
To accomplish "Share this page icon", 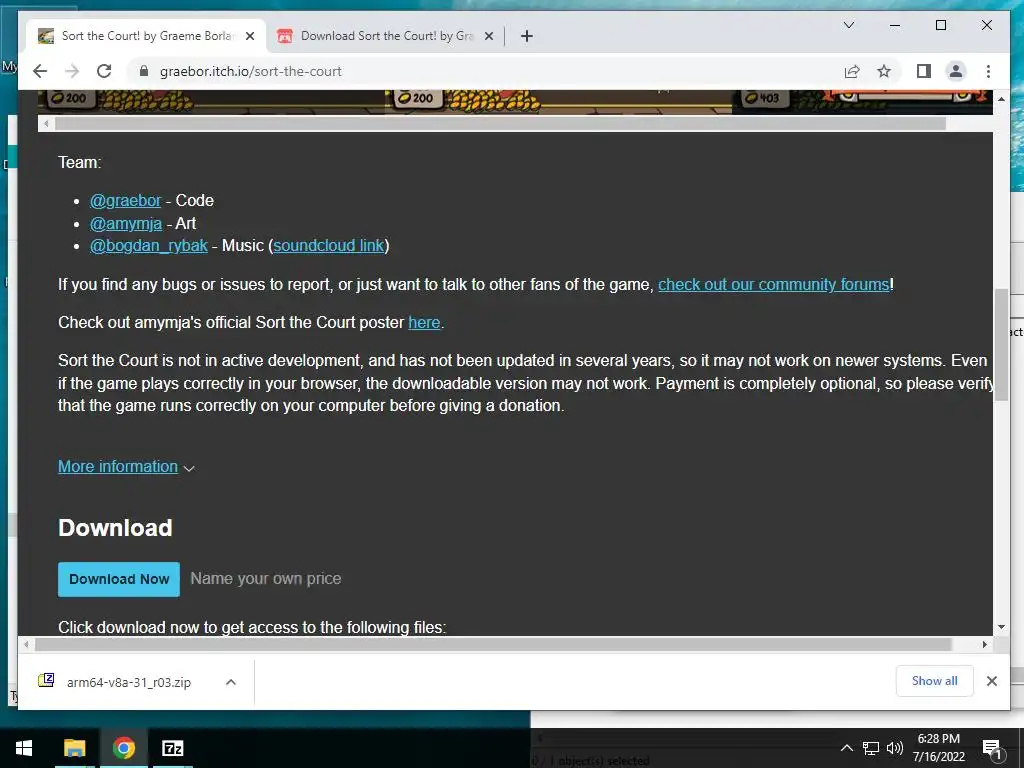I will pos(852,71).
